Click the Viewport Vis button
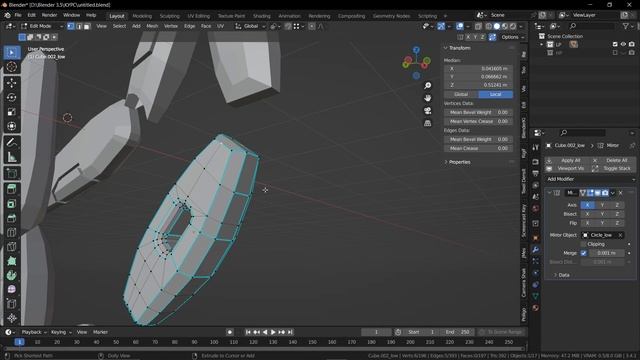Image resolution: width=640 pixels, height=360 pixels. coord(567,169)
